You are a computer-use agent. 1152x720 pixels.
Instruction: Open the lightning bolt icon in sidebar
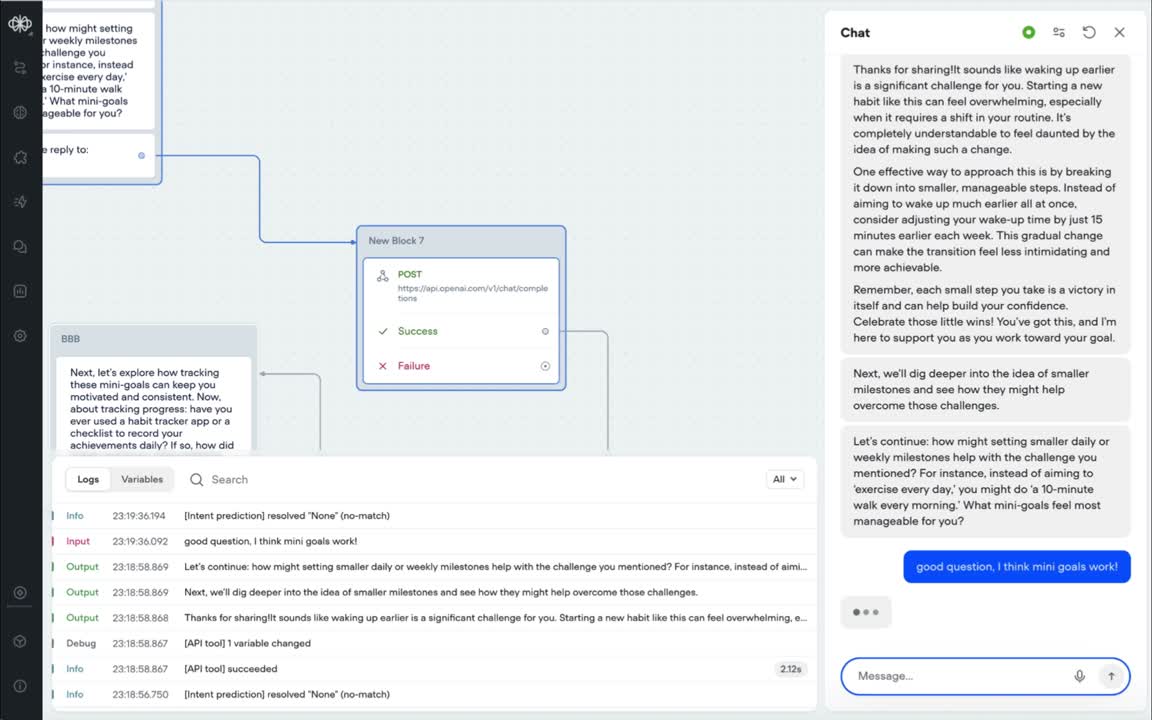(20, 202)
